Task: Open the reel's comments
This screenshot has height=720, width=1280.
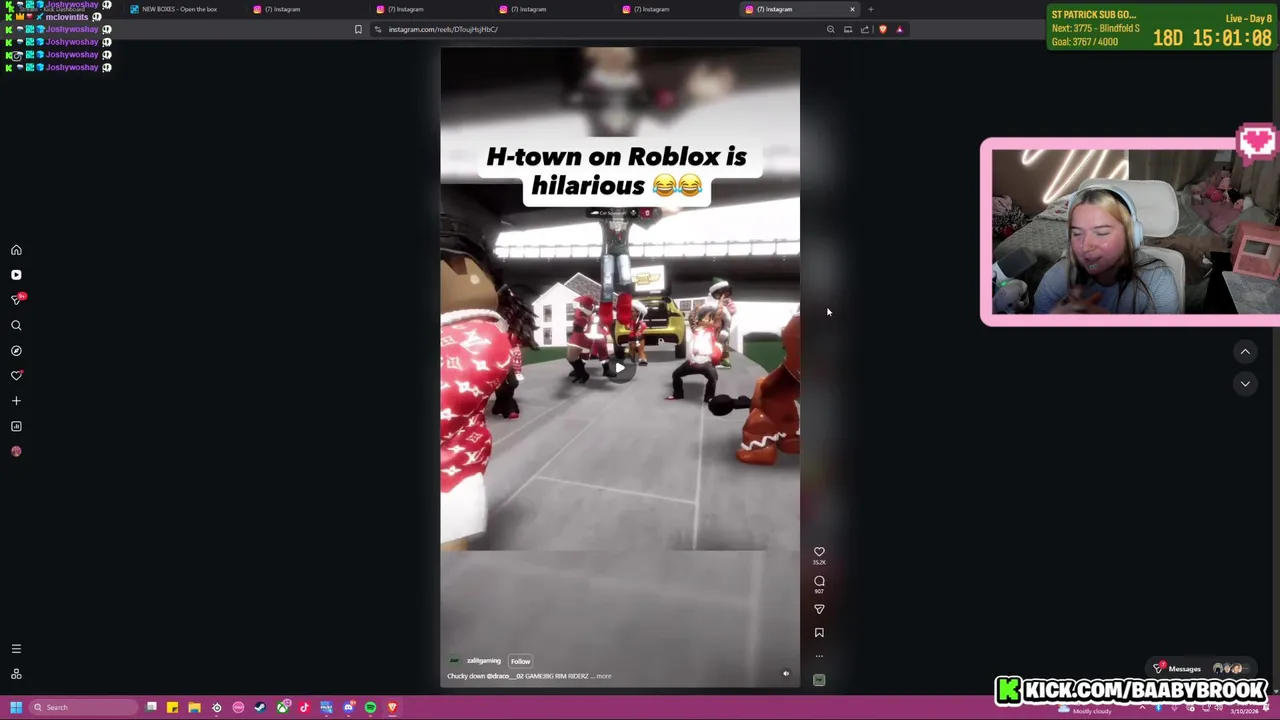Action: click(x=819, y=581)
